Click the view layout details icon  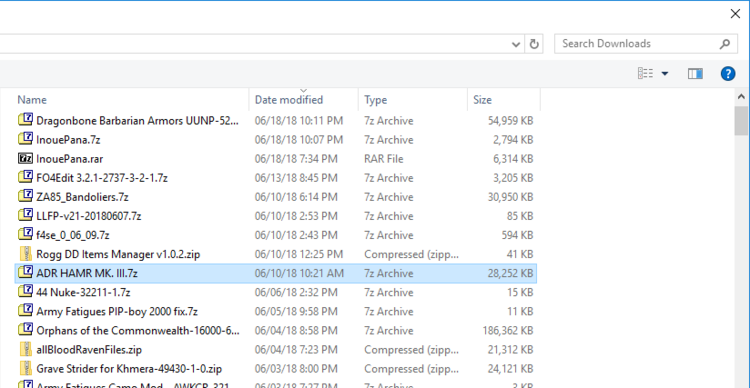click(645, 74)
